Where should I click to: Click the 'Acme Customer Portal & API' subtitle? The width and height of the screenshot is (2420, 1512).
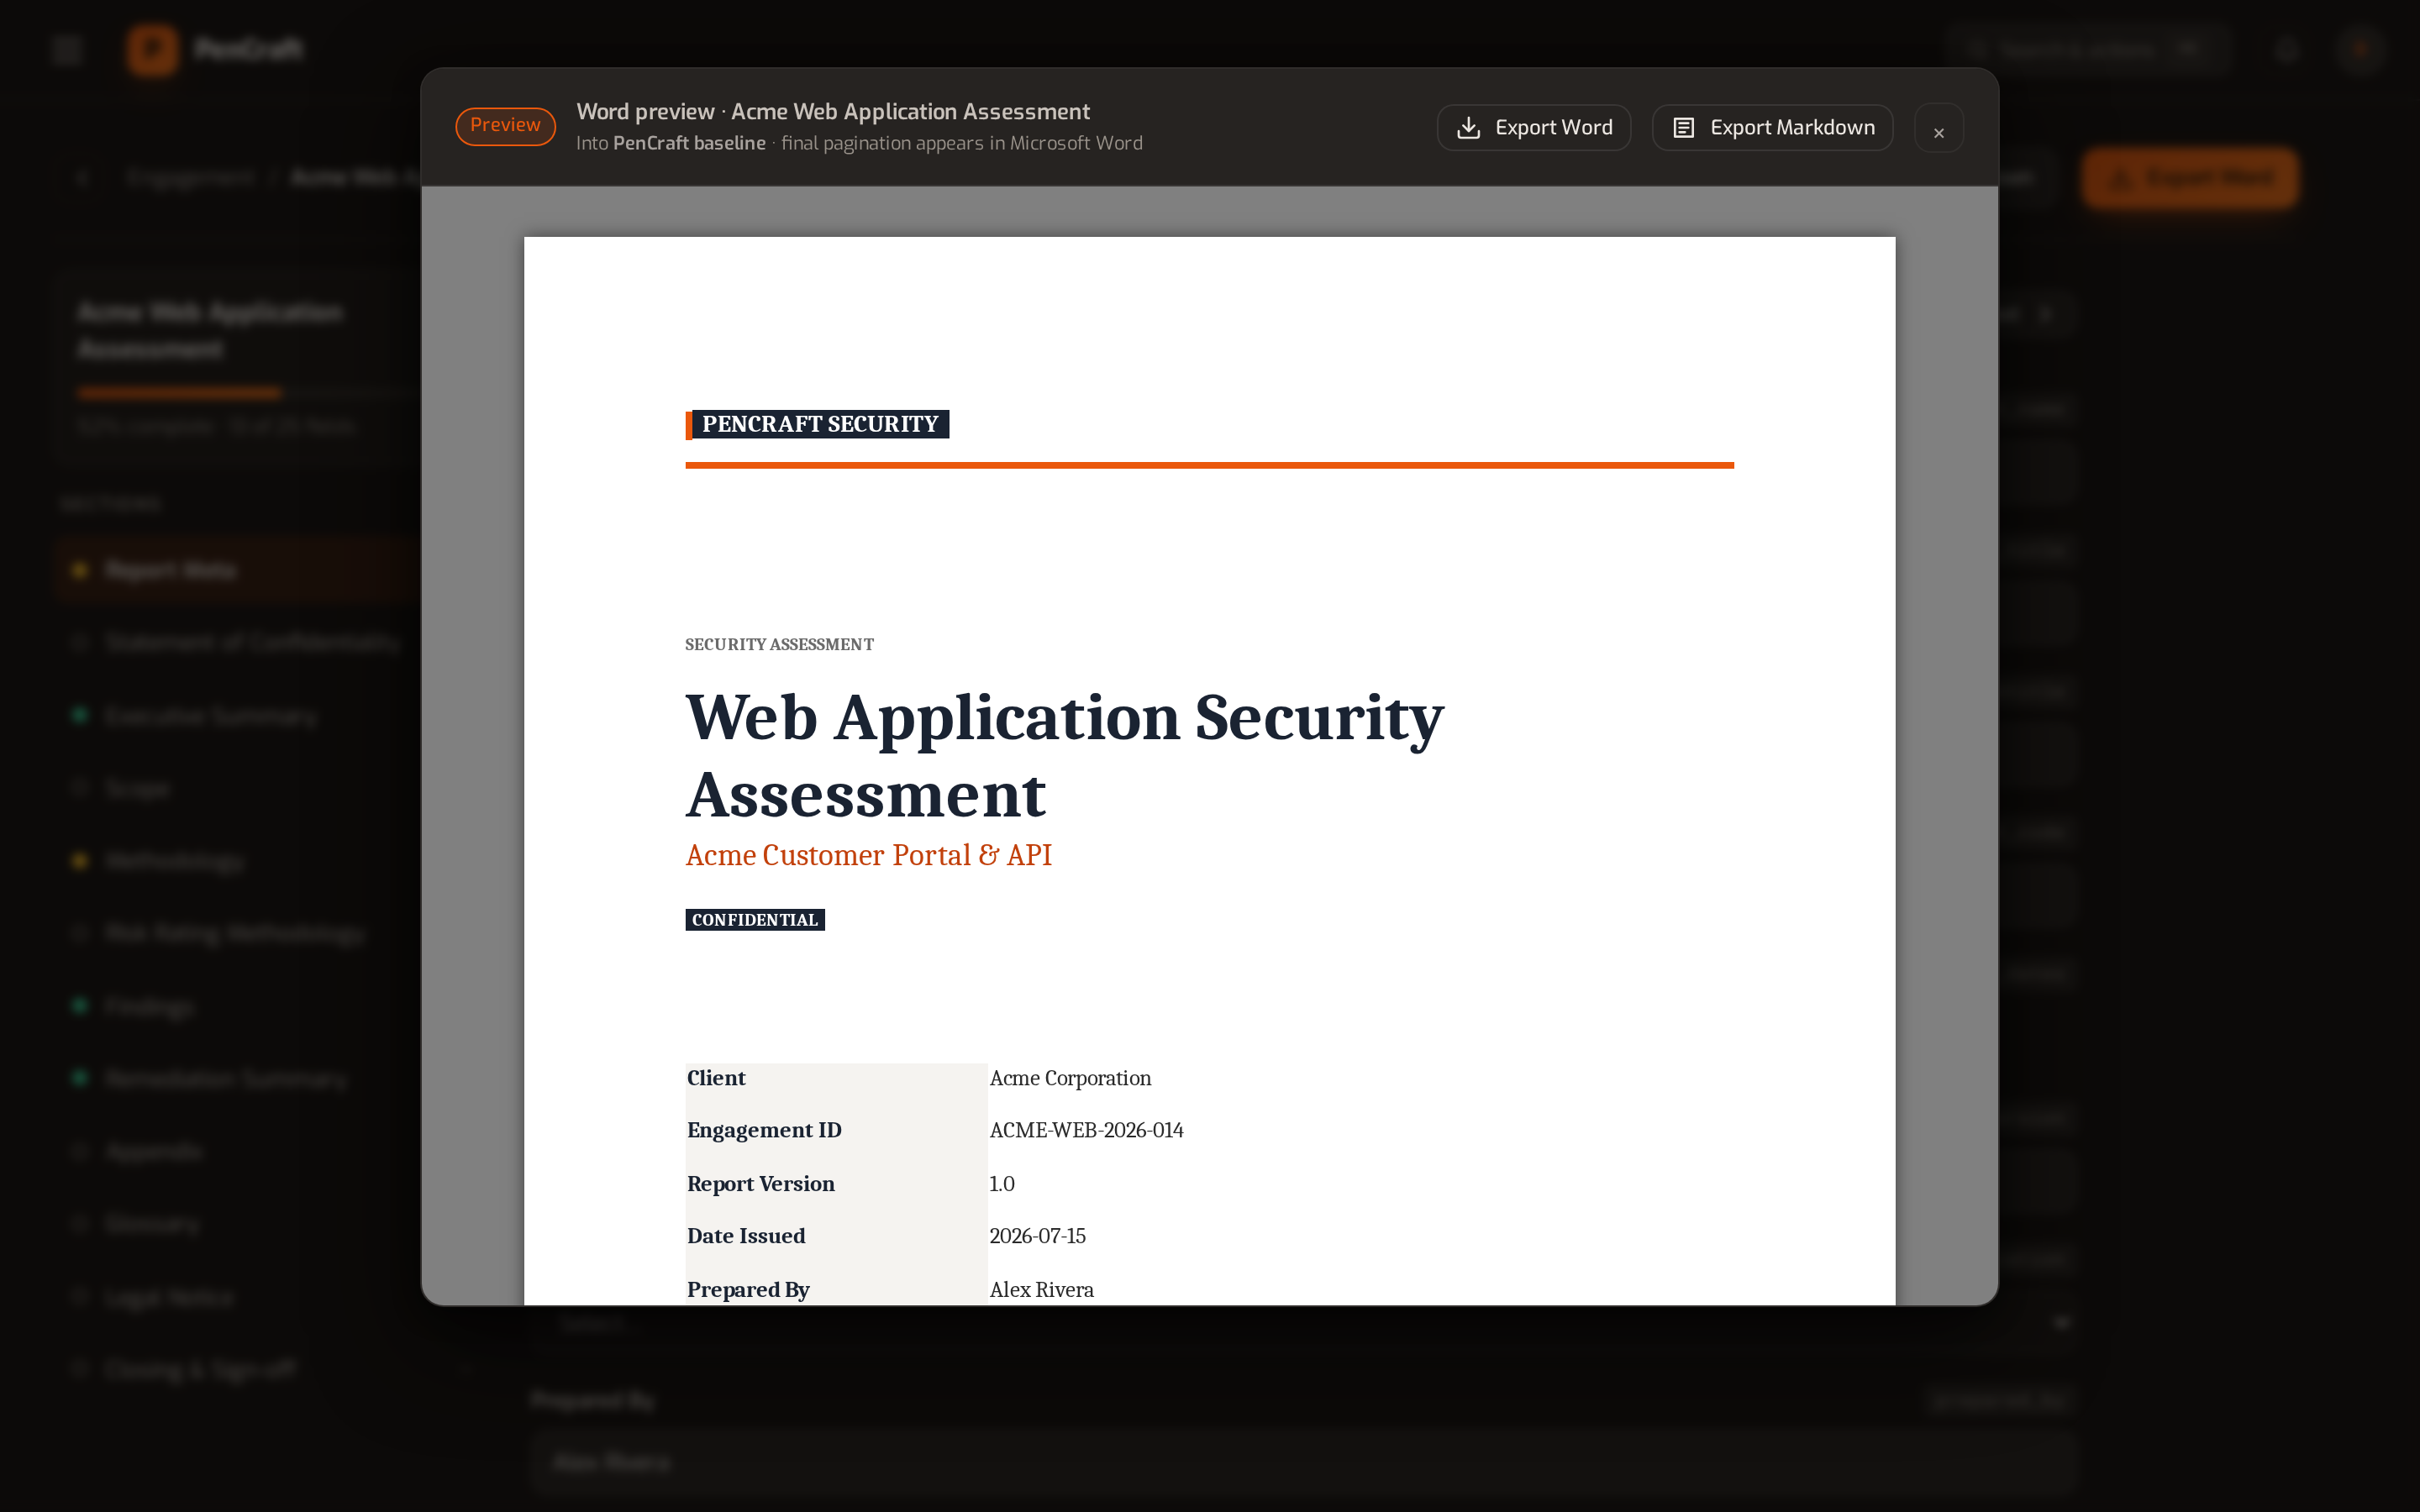[x=868, y=856]
